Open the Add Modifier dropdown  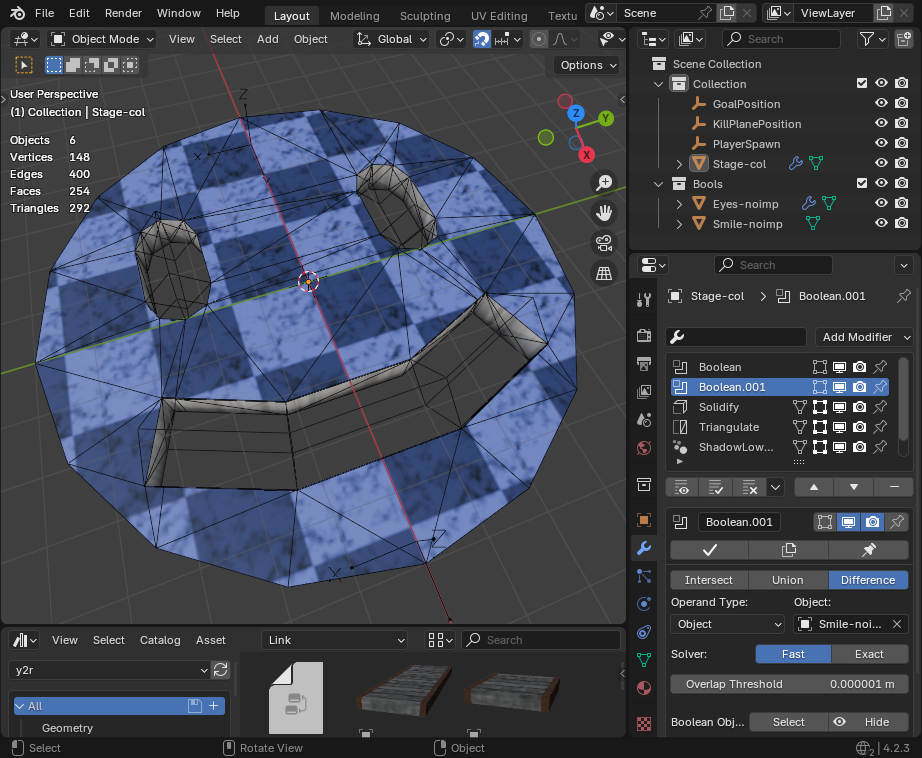865,337
